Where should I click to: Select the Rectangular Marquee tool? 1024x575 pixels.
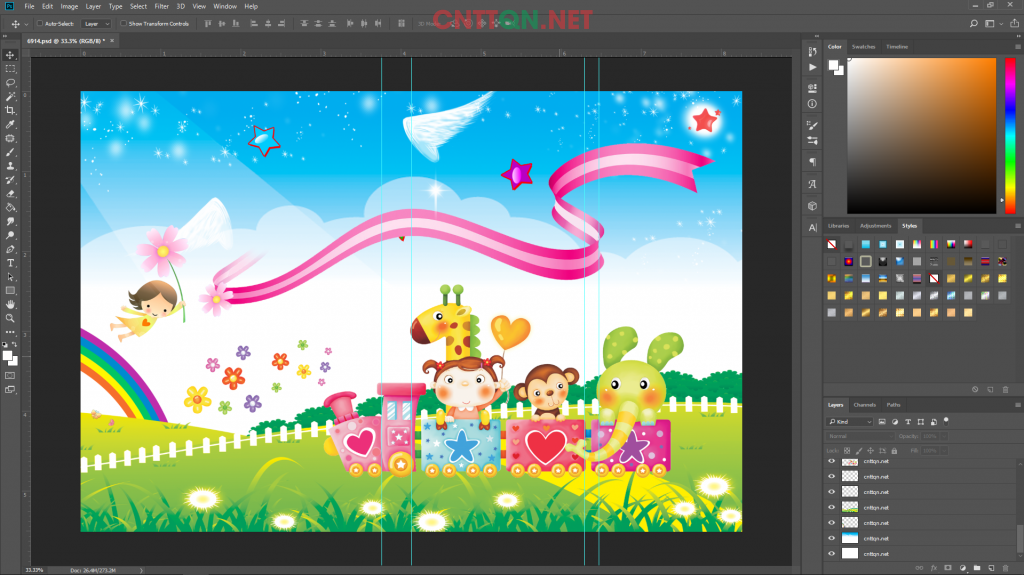pyautogui.click(x=10, y=69)
